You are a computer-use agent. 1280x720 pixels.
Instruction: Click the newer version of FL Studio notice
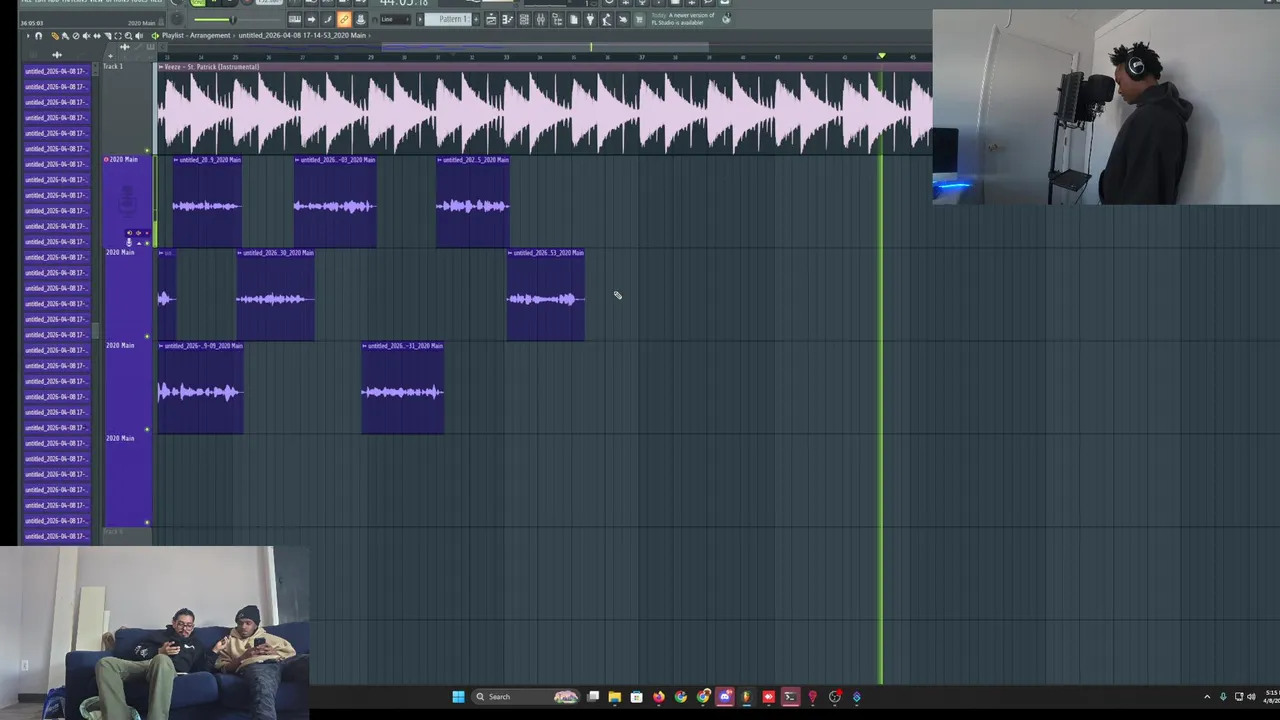(683, 19)
